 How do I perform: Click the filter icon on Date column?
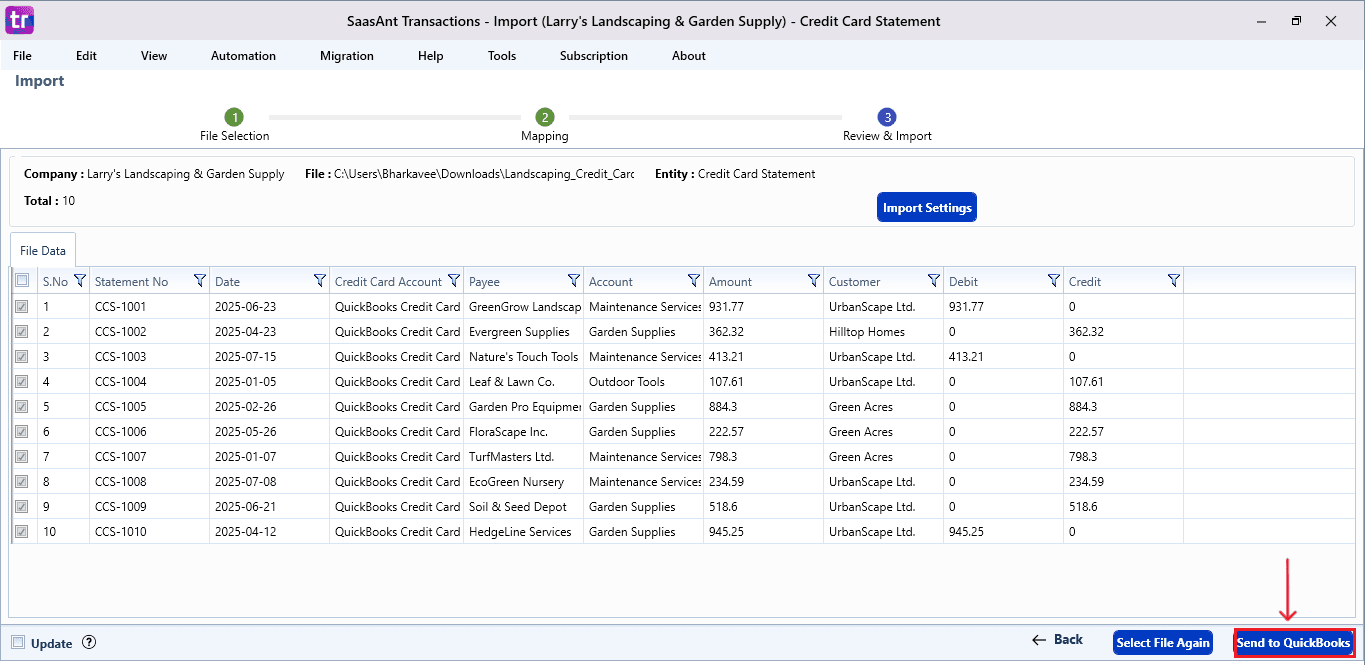coord(320,281)
